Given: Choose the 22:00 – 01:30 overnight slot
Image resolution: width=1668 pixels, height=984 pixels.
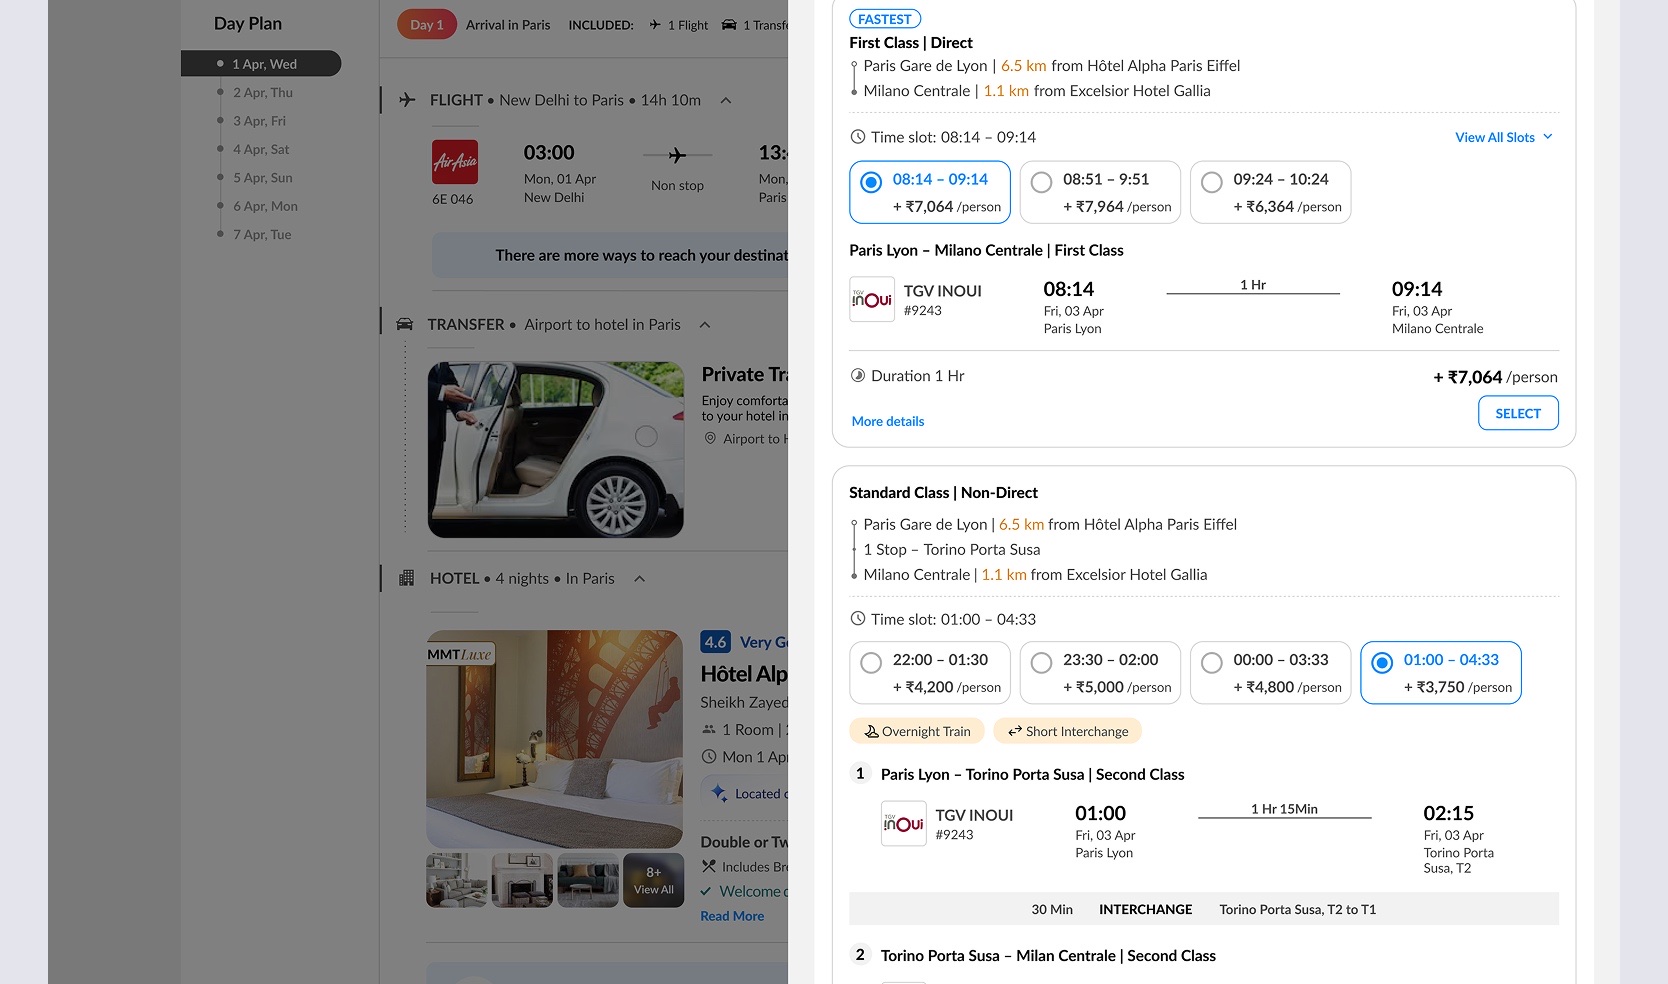Looking at the screenshot, I should tap(930, 673).
